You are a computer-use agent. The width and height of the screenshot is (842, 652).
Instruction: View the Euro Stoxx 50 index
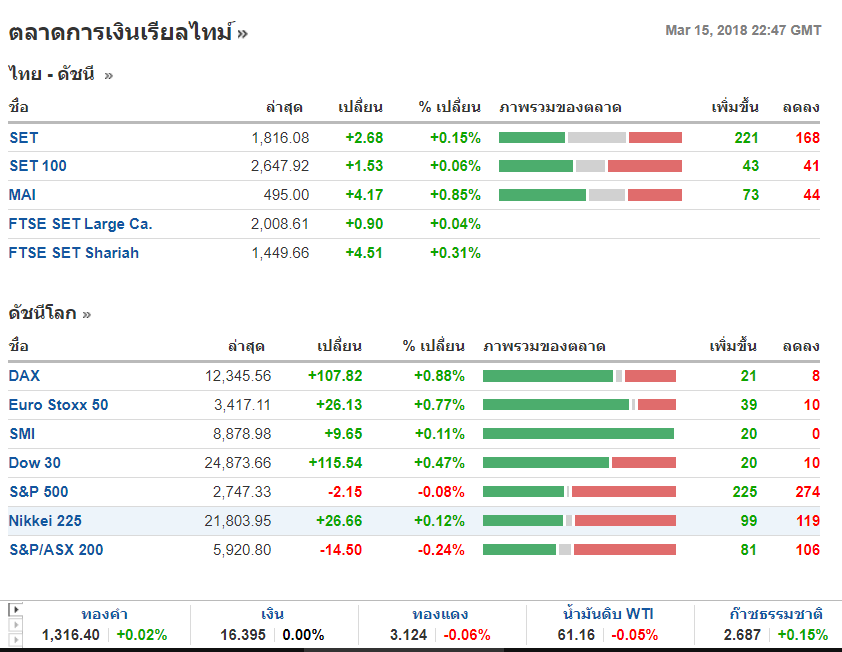(58, 405)
